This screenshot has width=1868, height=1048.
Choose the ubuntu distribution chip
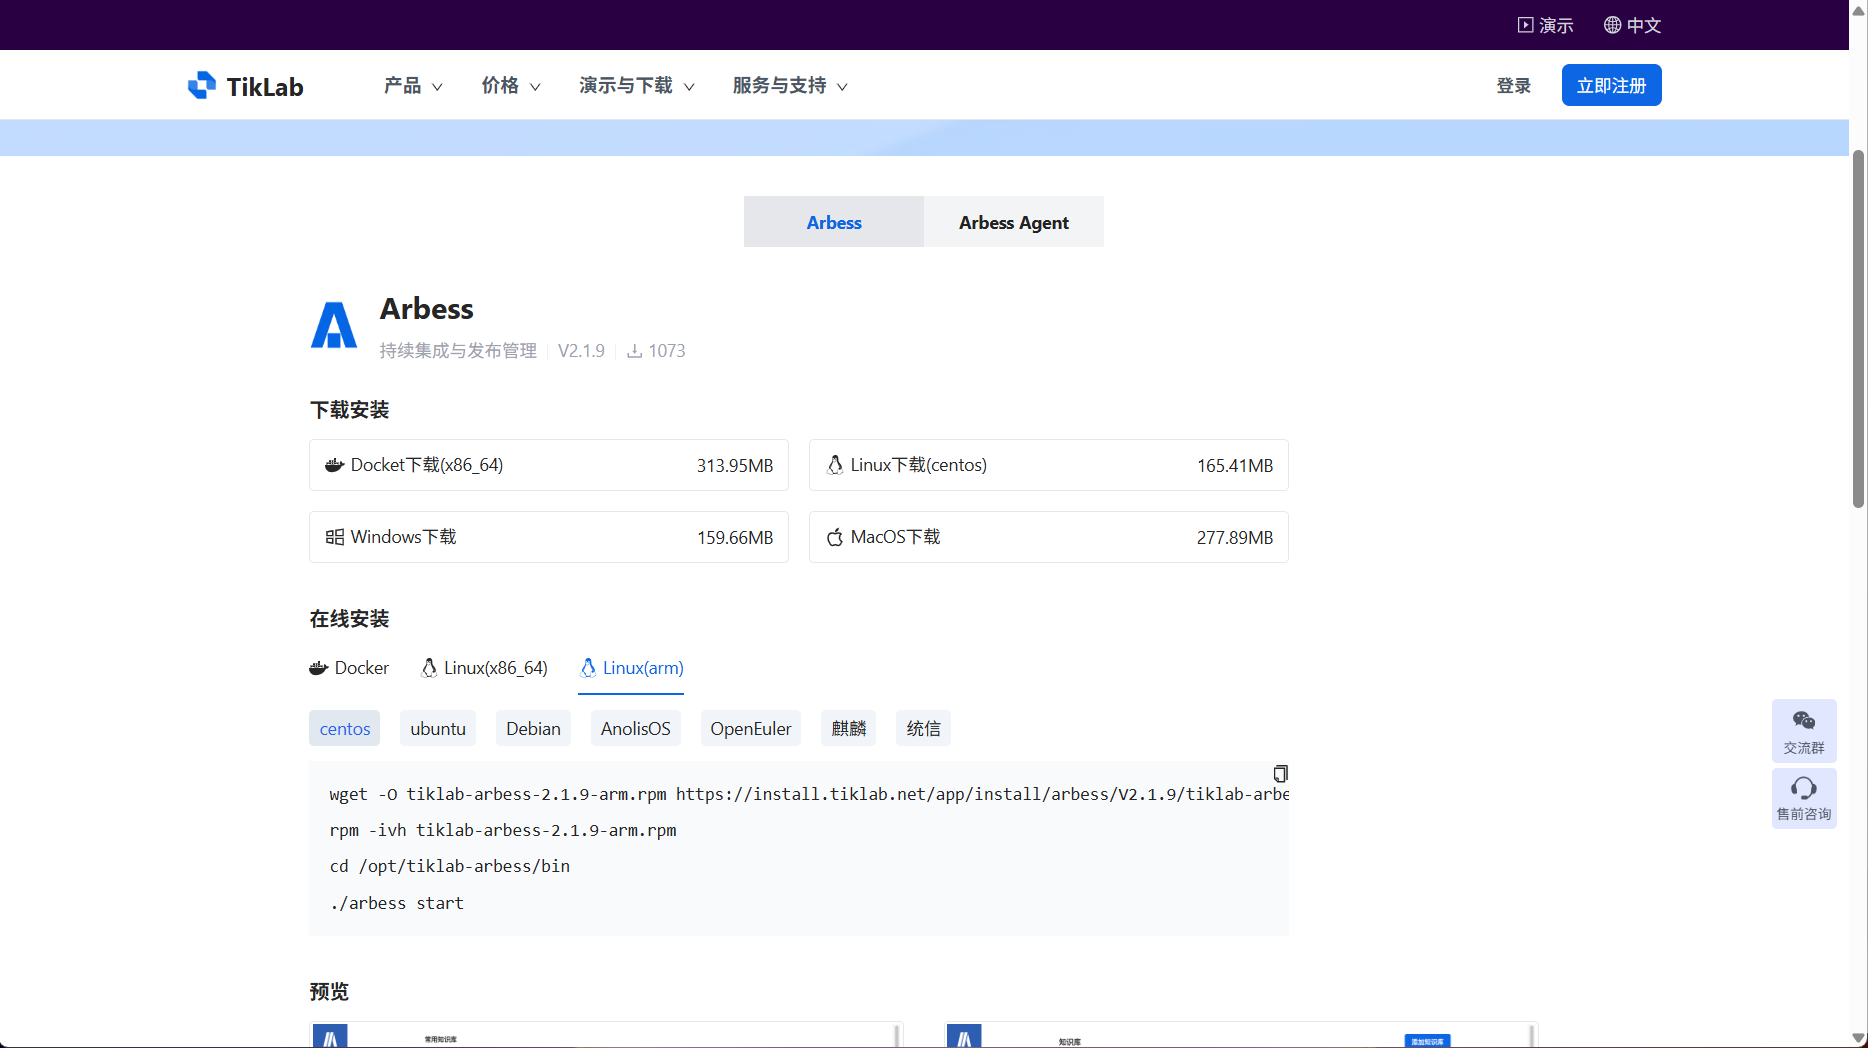click(x=438, y=729)
